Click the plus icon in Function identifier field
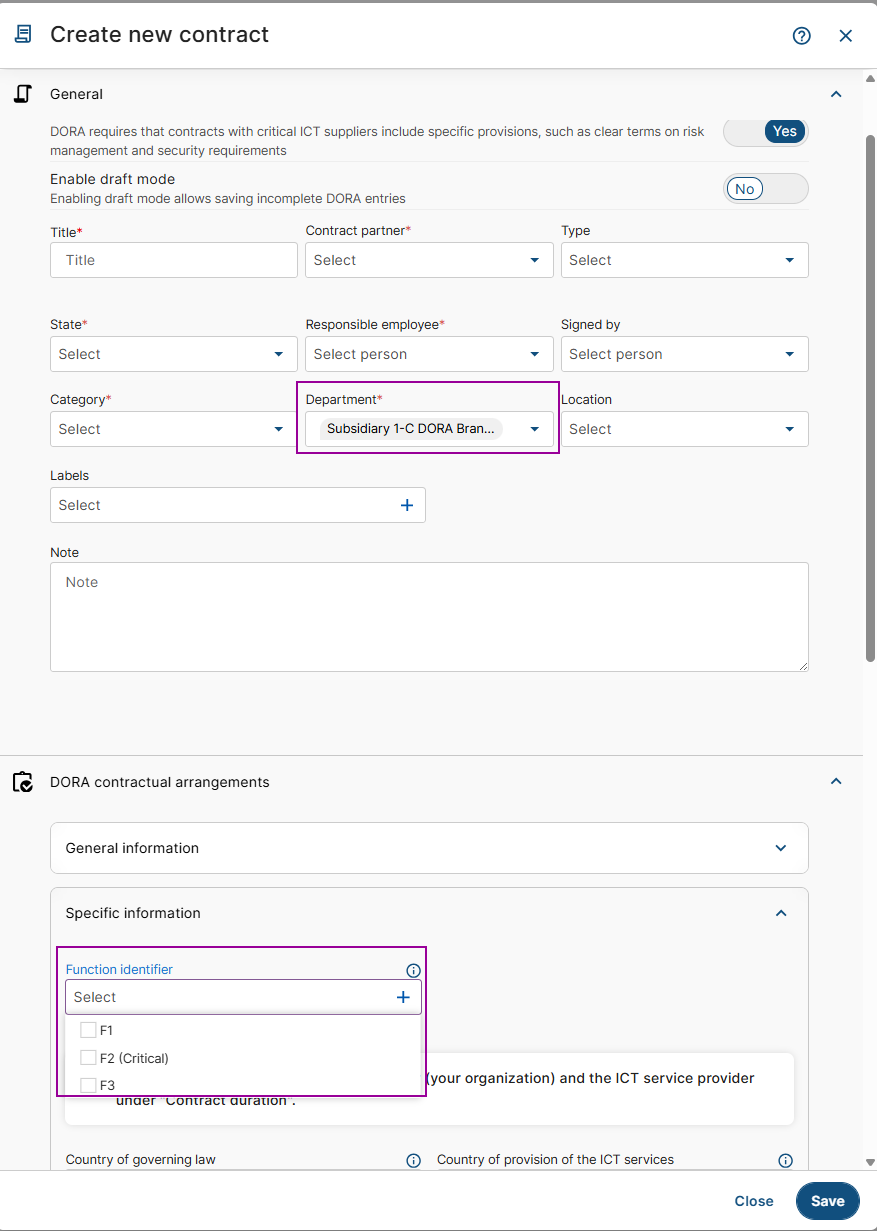Viewport: 877px width, 1231px height. 403,997
